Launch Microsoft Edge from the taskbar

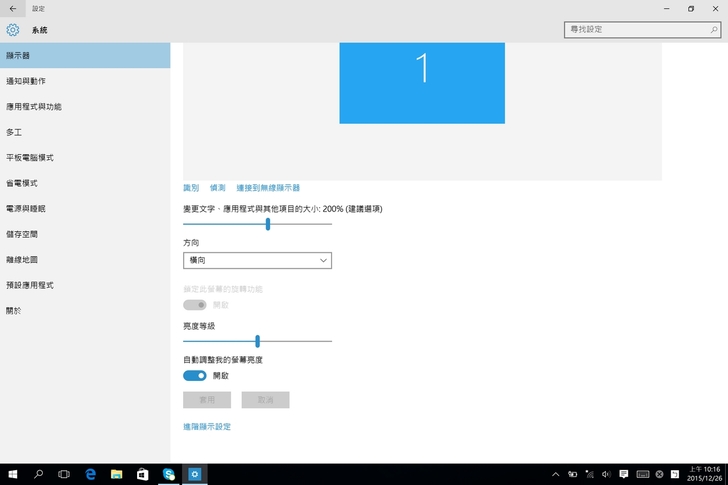coord(90,474)
